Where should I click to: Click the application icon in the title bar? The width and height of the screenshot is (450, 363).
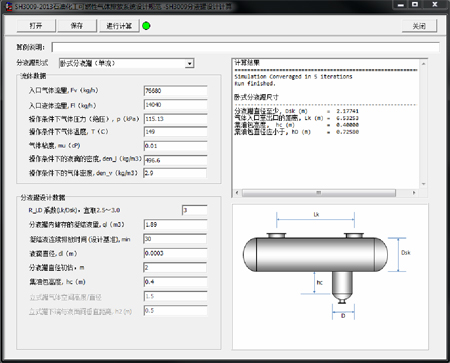click(x=9, y=6)
